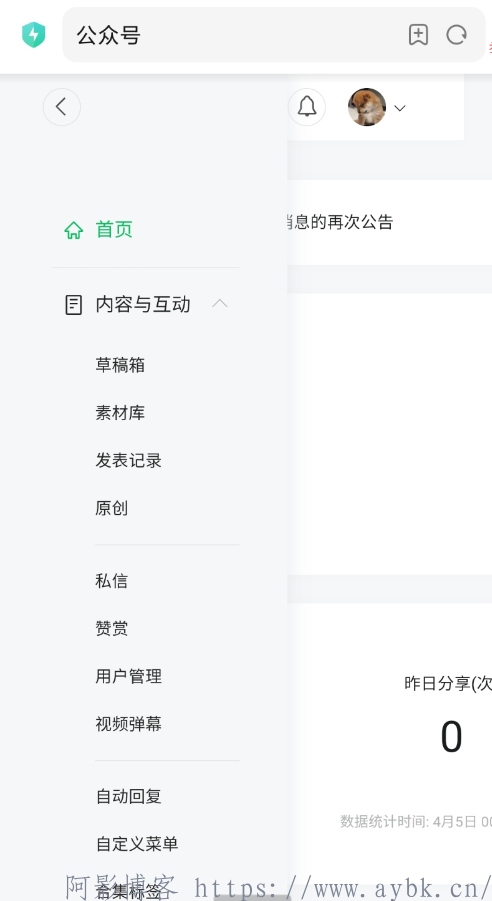The image size is (492, 901).
Task: Collapse sidebar using the back arrow
Action: click(x=62, y=107)
